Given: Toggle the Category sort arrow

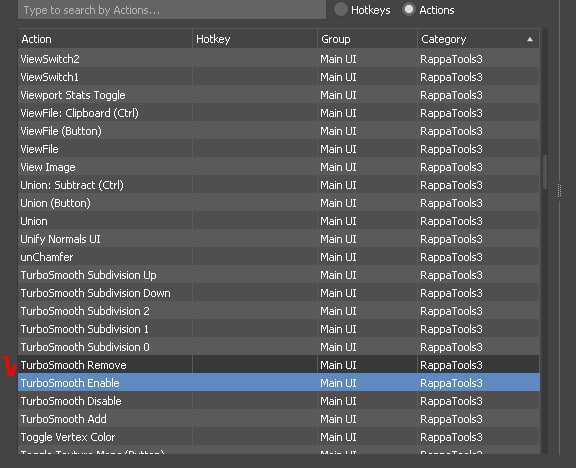Looking at the screenshot, I should 530,39.
